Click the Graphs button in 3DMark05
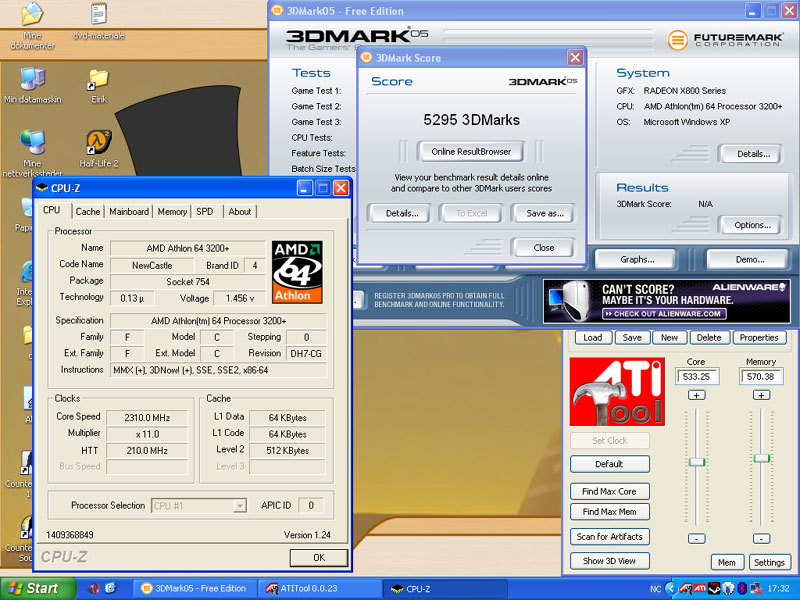 pyautogui.click(x=637, y=259)
